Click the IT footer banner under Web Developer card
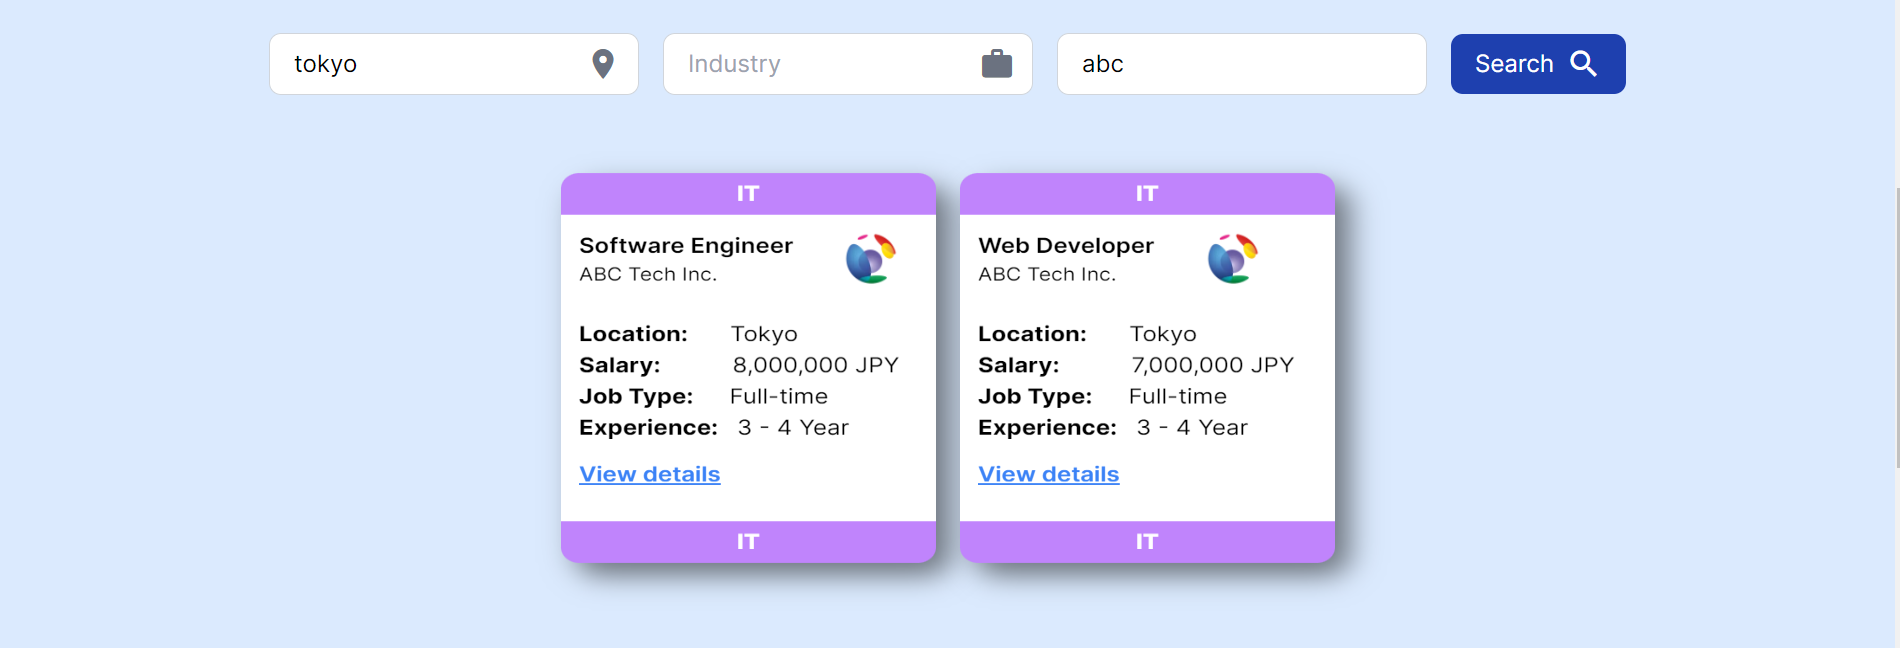This screenshot has height=648, width=1900. pyautogui.click(x=1147, y=541)
